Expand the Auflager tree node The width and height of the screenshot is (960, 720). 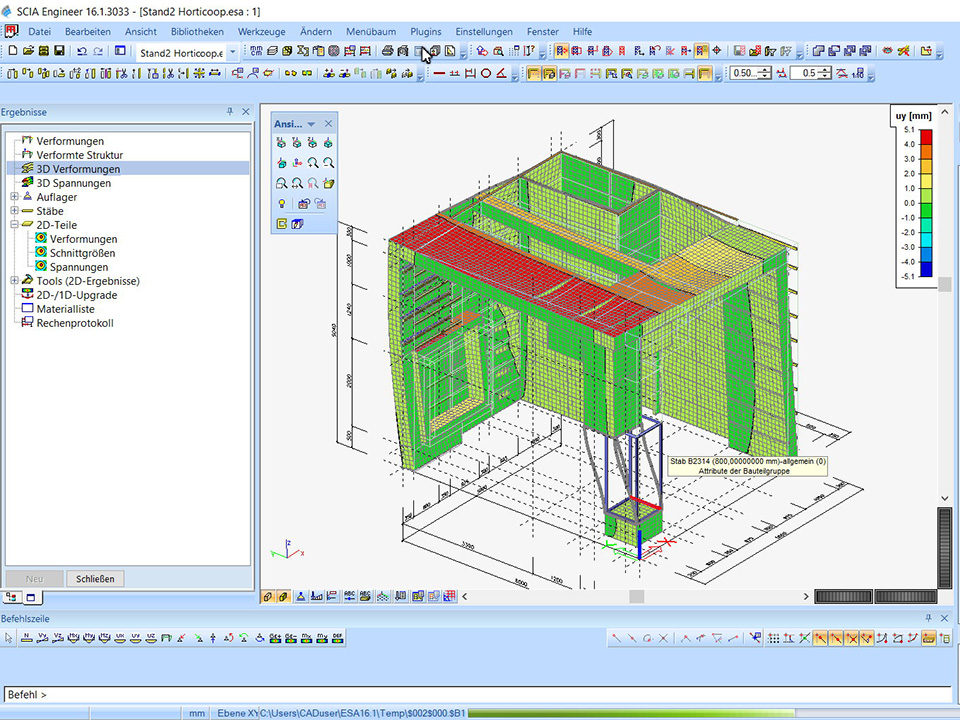coord(14,197)
